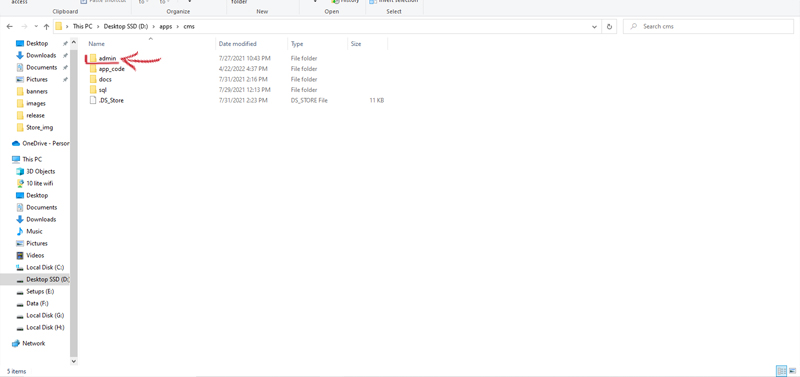Click the Forward navigation arrow
The width and height of the screenshot is (800, 377).
pyautogui.click(x=24, y=27)
